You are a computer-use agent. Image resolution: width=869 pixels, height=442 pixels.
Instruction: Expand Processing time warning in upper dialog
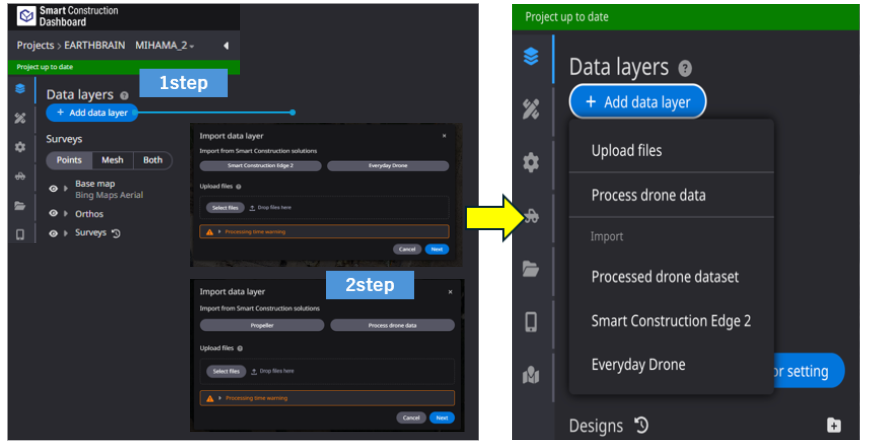click(x=221, y=232)
